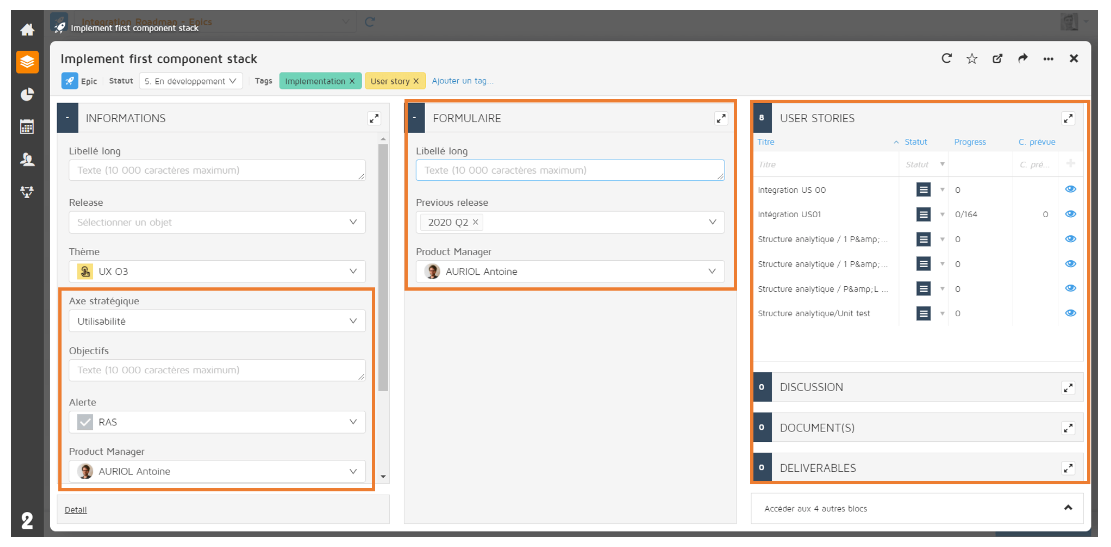Toggle eye icon for Intégration US01
Image resolution: width=1111 pixels, height=547 pixels.
[x=1070, y=214]
